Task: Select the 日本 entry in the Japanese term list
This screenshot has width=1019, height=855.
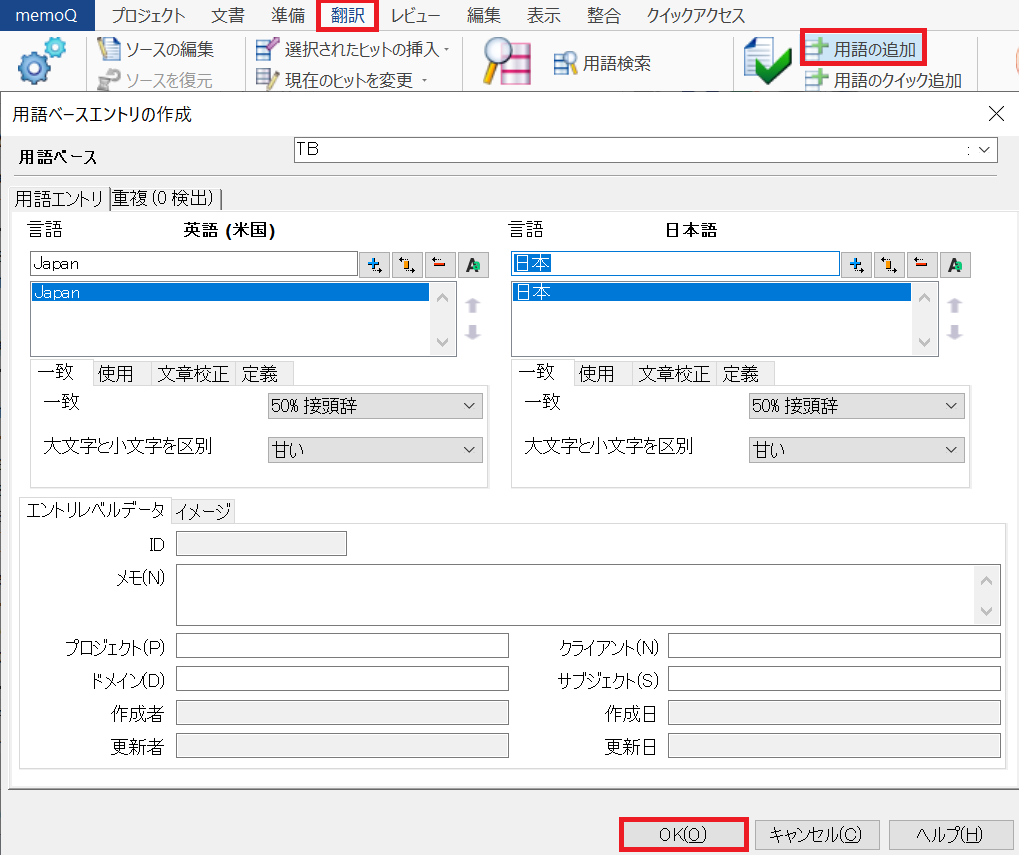Action: coord(710,293)
